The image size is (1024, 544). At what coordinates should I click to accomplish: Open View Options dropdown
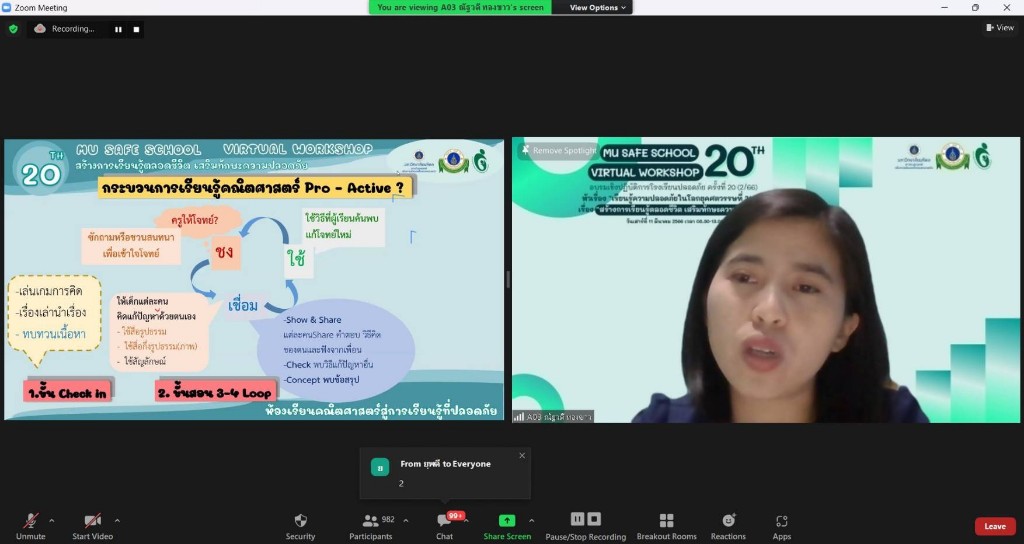(x=598, y=7)
